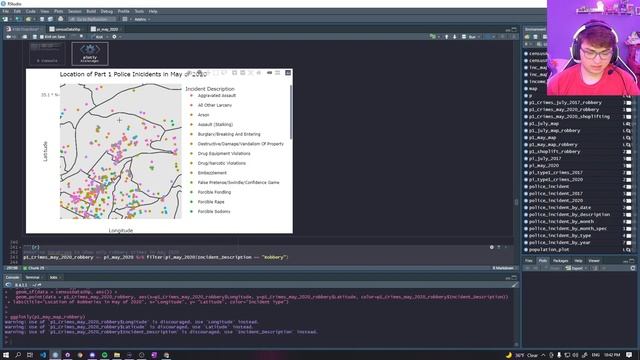The image size is (640, 360).
Task: Click the Save toolbar icon
Action: coord(42,19)
